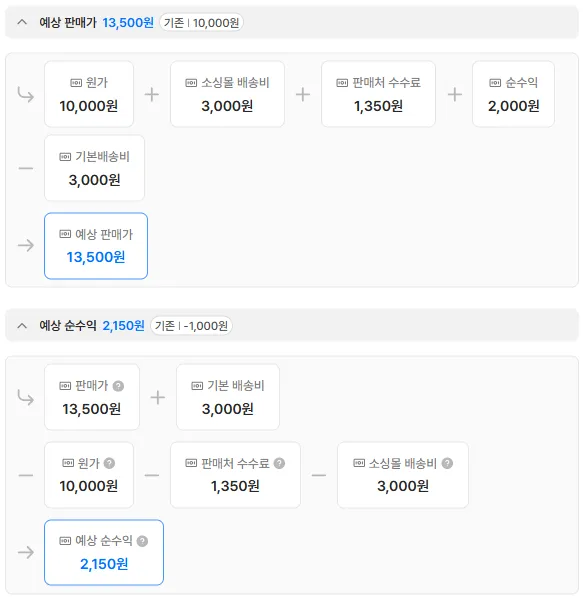Image resolution: width=583 pixels, height=597 pixels.
Task: Click the highlighted 예상 순수익 2,150원 result card
Action: (104, 552)
